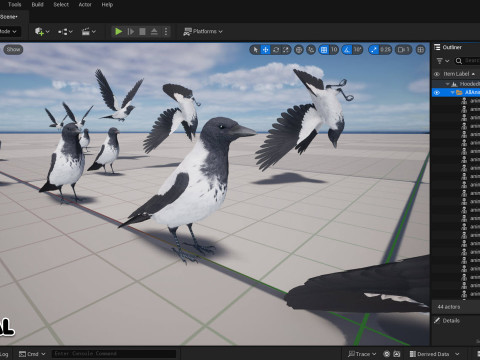The width and height of the screenshot is (480, 360).
Task: Open the rotation snap value 10°
Action: click(x=357, y=50)
